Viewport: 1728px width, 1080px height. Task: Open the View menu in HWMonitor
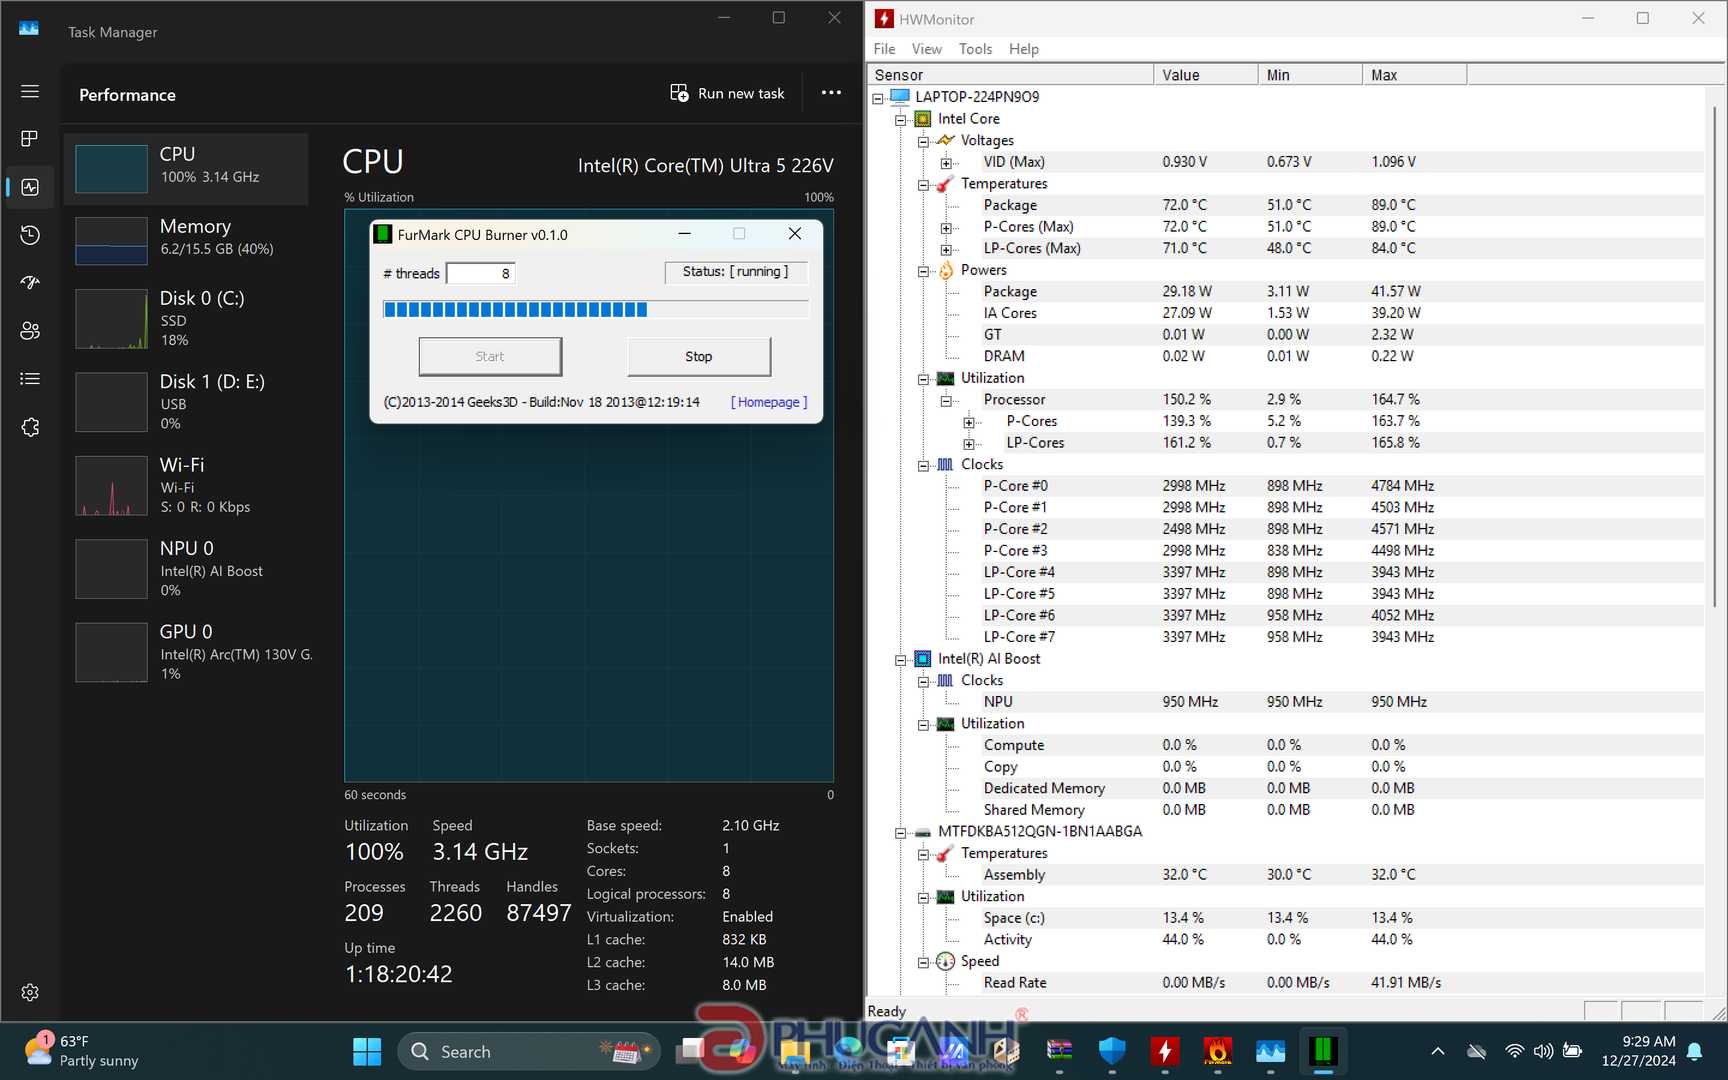point(926,49)
